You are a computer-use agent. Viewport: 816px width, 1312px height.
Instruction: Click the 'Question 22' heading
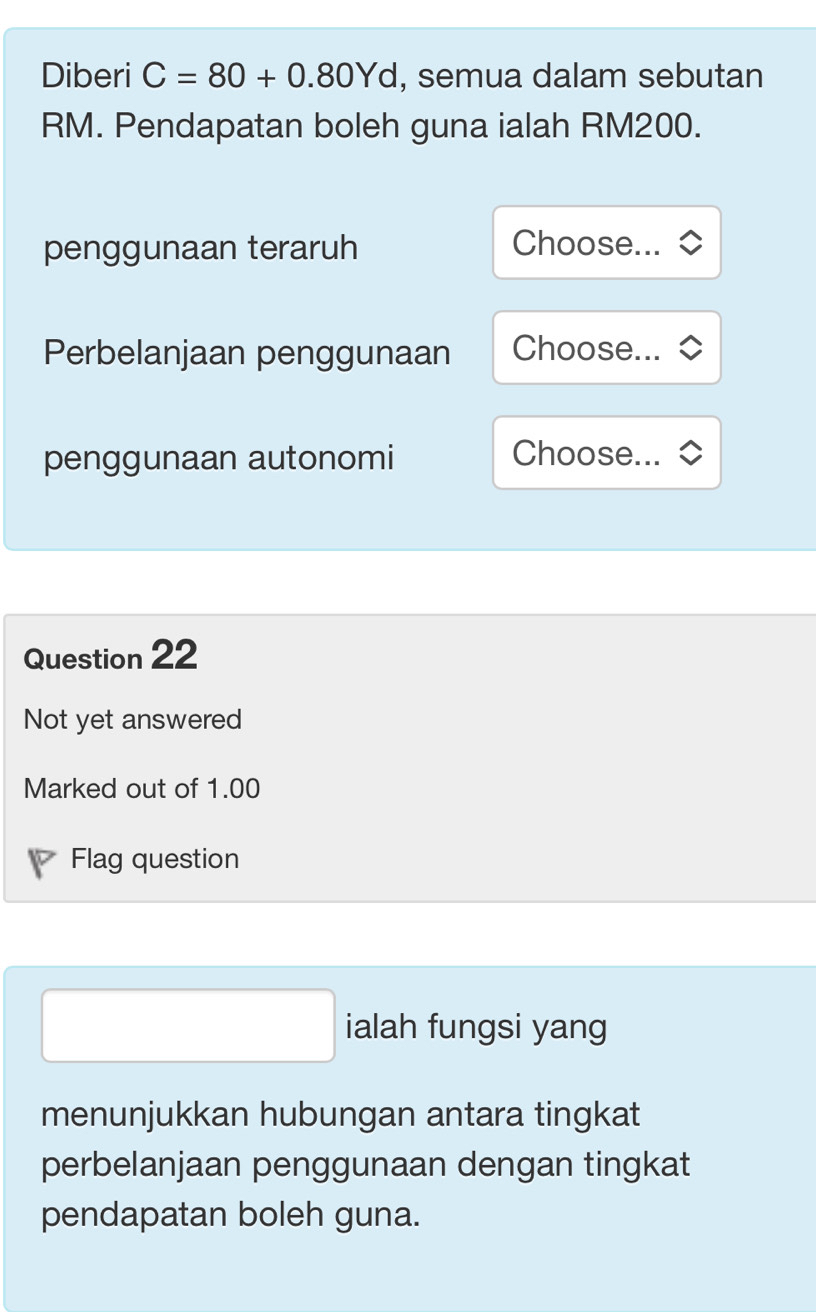tap(111, 656)
